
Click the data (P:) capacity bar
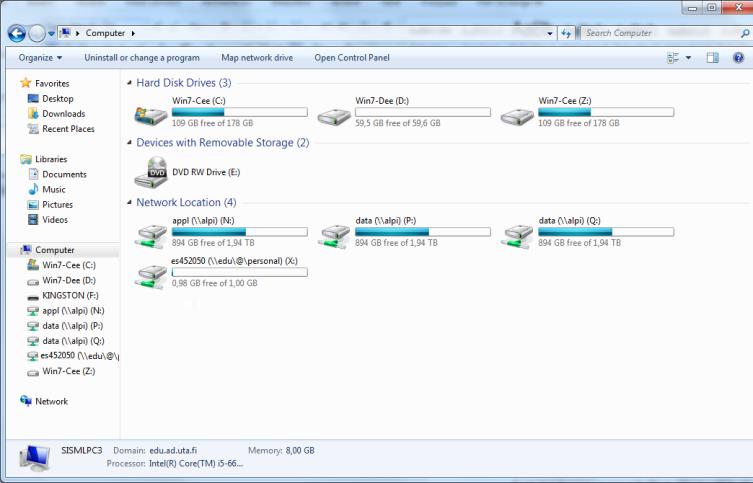point(423,232)
